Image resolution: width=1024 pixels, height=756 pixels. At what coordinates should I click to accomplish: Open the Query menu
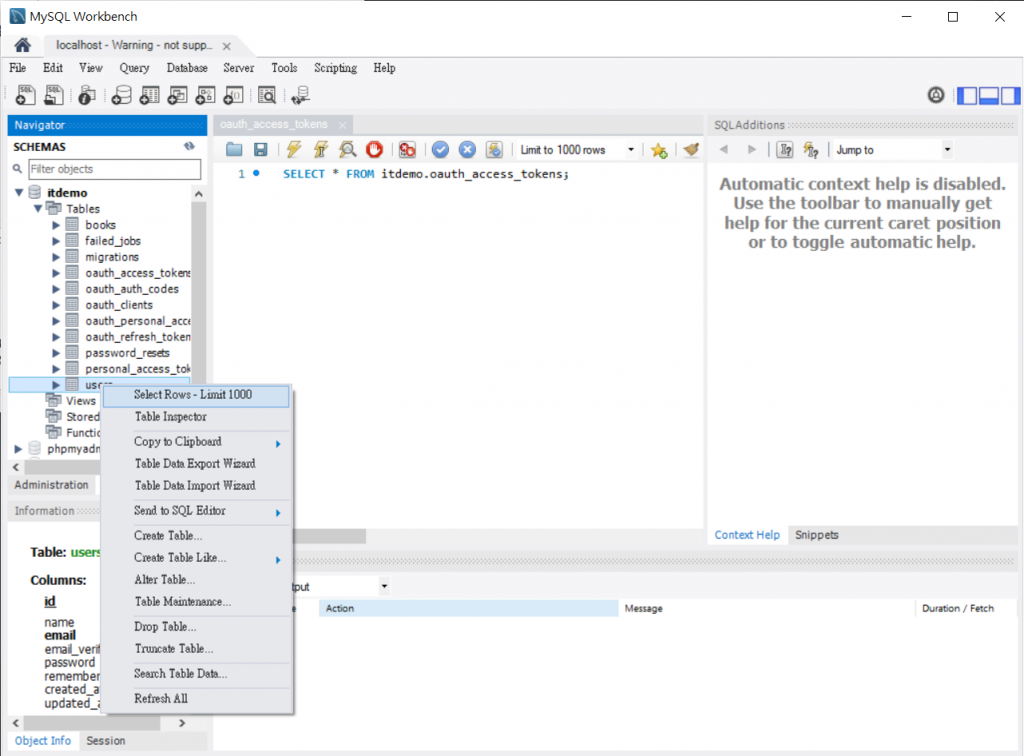tap(134, 68)
